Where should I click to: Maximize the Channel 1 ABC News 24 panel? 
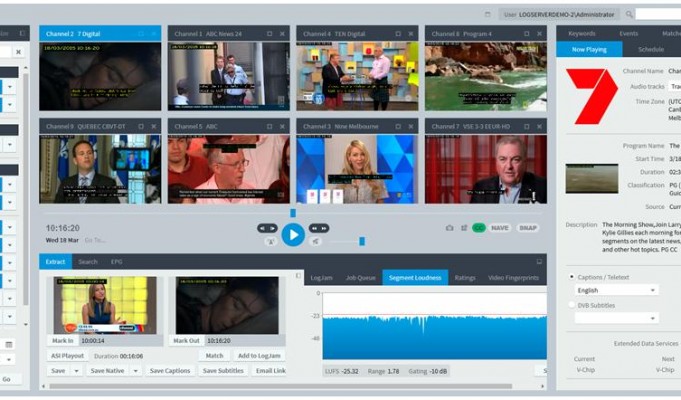(x=269, y=33)
